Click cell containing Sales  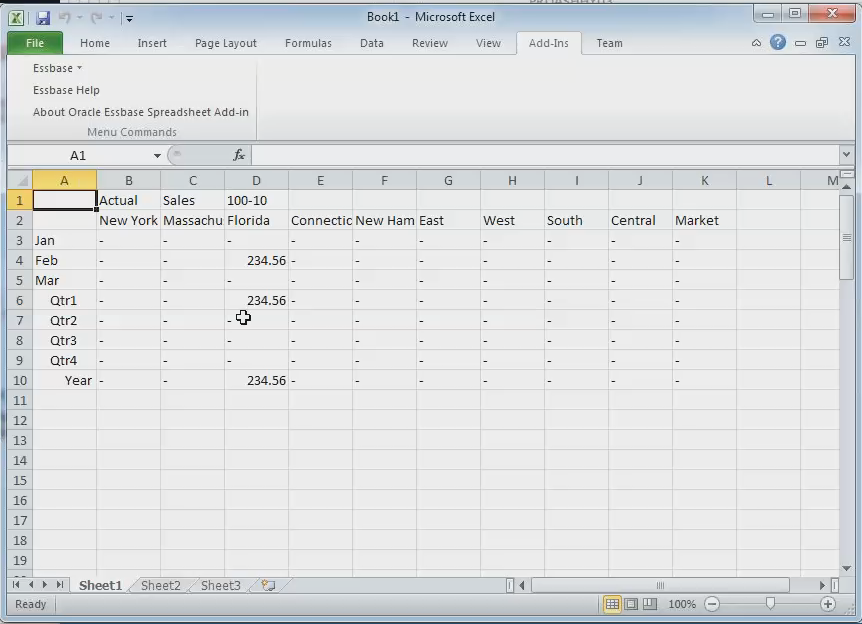click(192, 201)
